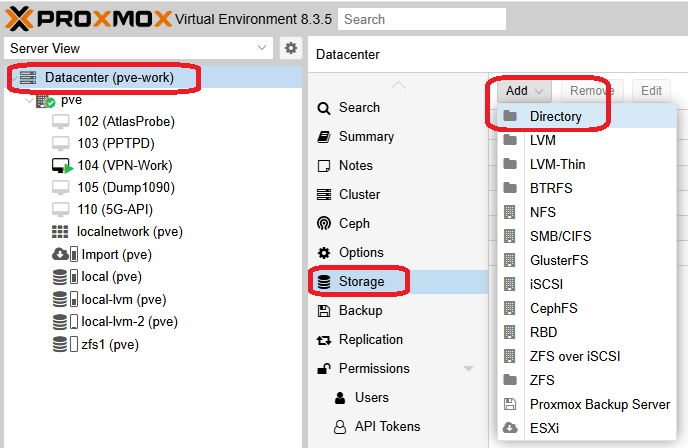Click the Datacenter server icon in tree
This screenshot has height=448, width=688.
click(28, 78)
